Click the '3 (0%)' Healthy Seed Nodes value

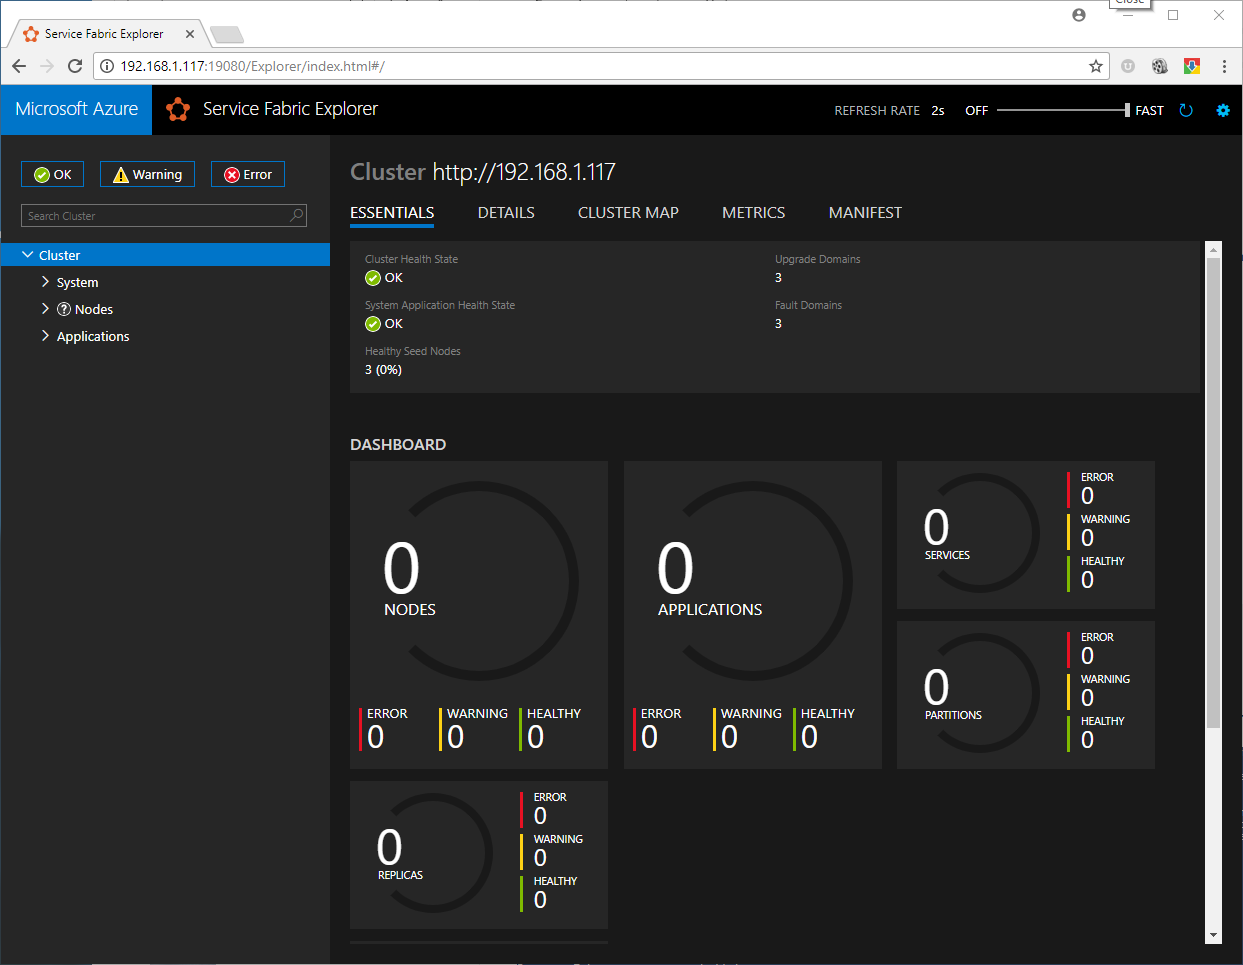[383, 370]
